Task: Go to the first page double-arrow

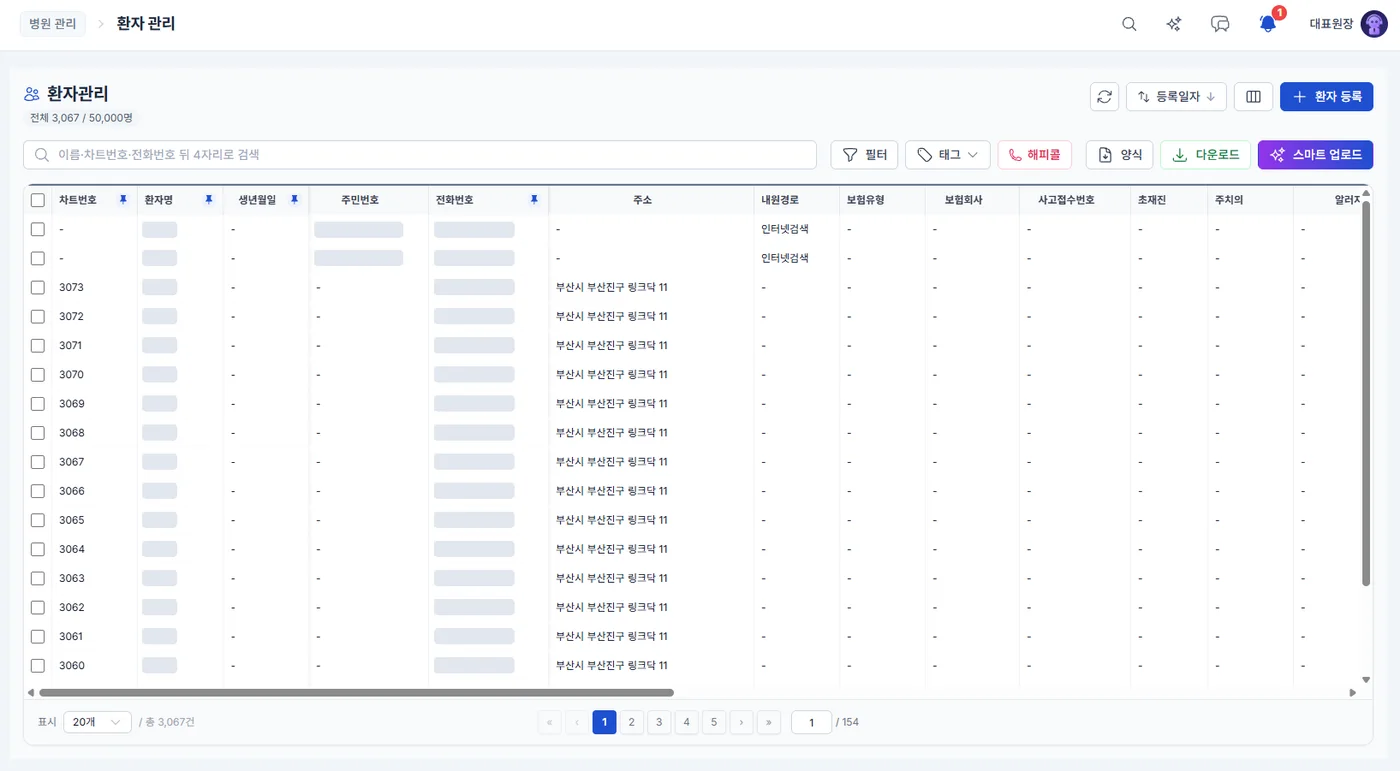Action: pyautogui.click(x=549, y=722)
